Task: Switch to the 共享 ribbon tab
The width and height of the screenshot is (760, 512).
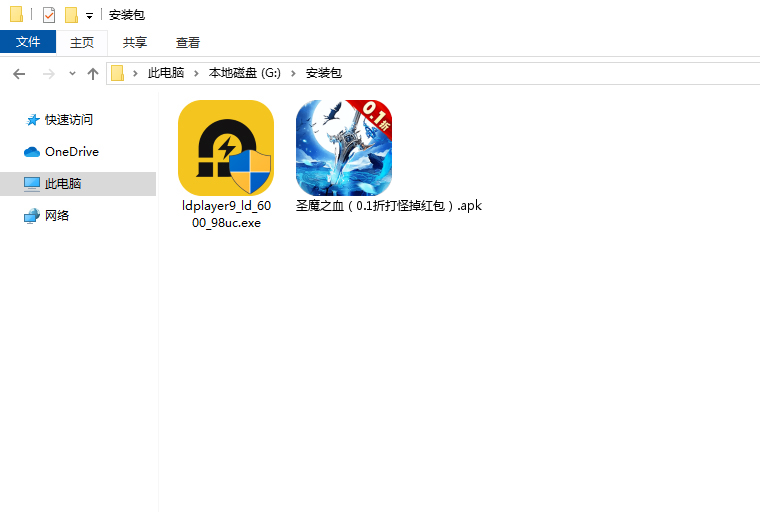Action: [x=135, y=42]
